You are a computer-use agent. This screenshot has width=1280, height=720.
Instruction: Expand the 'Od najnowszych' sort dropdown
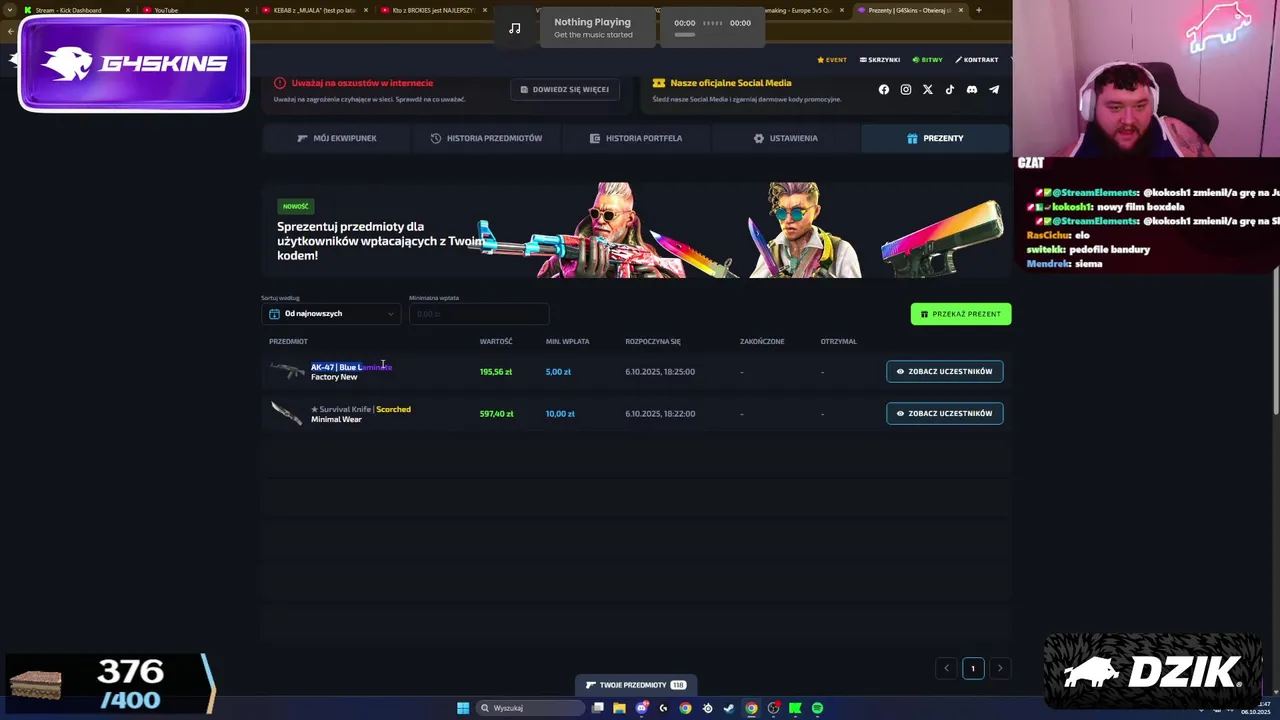pyautogui.click(x=331, y=314)
